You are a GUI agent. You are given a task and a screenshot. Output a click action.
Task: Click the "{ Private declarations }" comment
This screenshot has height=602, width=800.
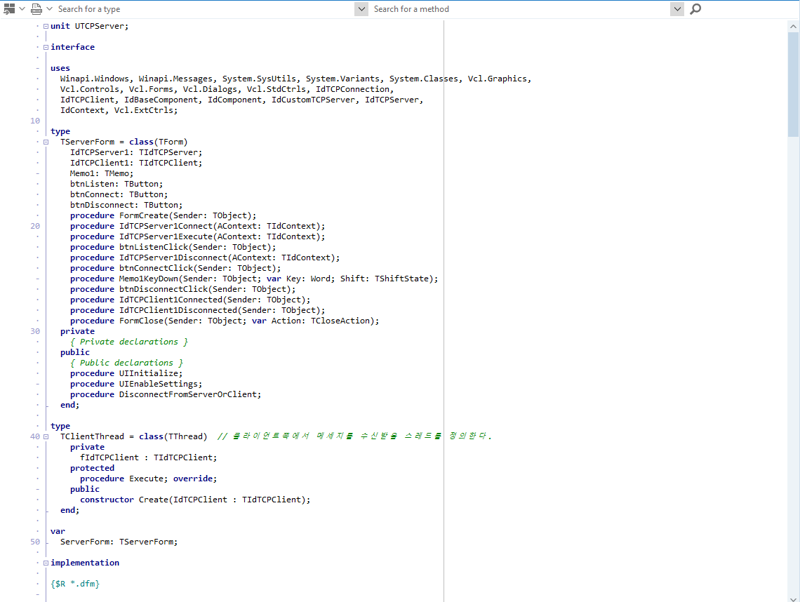tap(129, 342)
